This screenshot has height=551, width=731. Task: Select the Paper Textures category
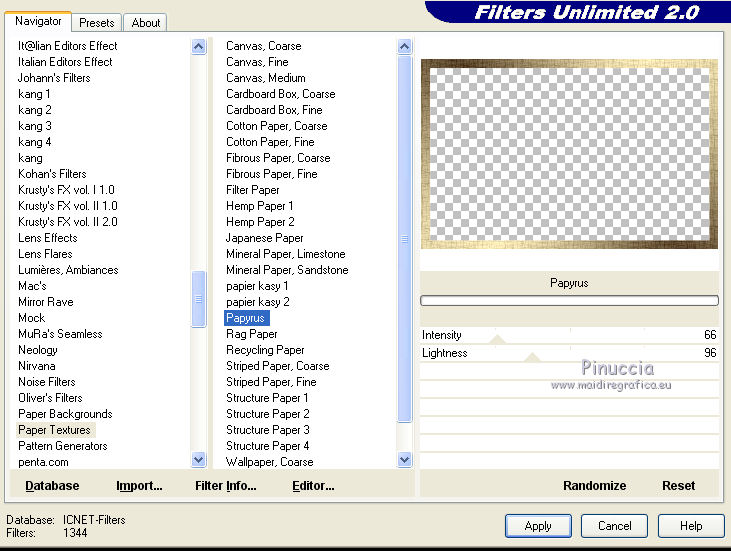pos(55,430)
